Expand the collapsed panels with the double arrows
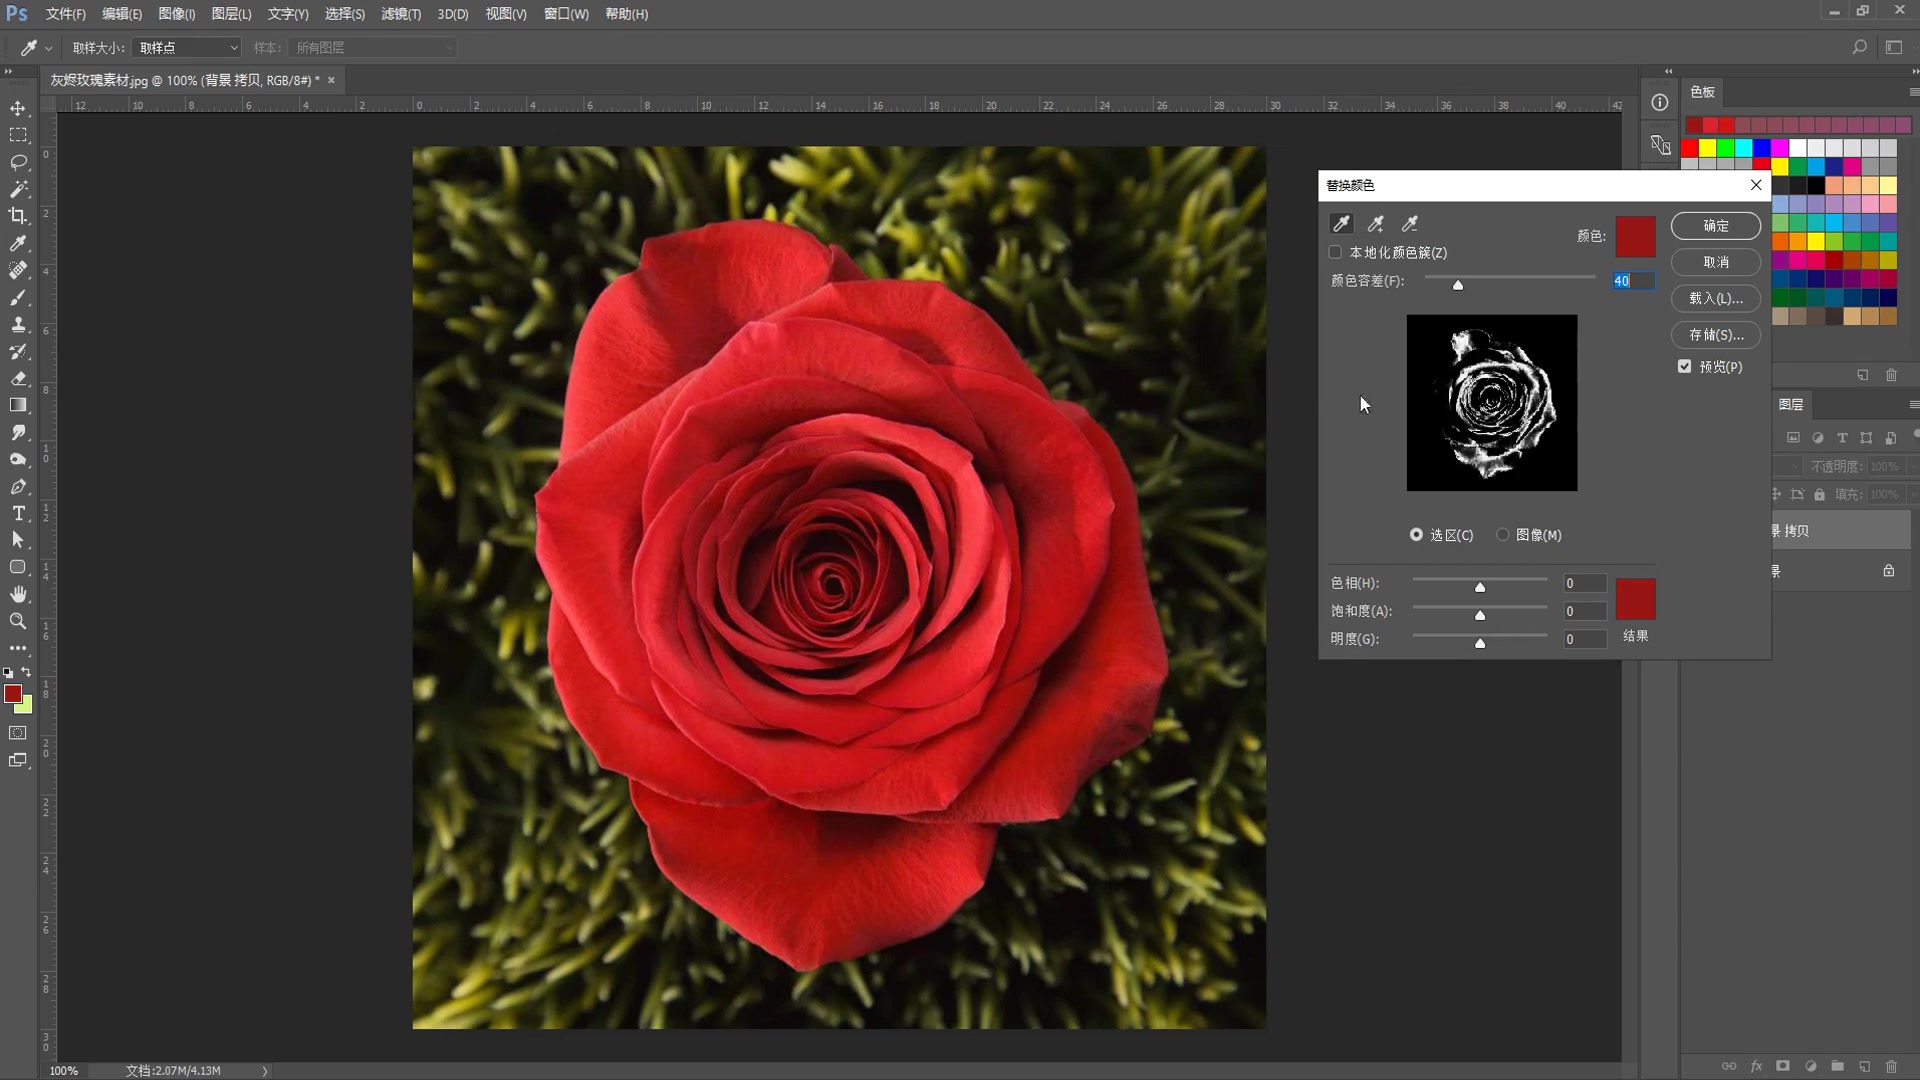 click(1668, 71)
